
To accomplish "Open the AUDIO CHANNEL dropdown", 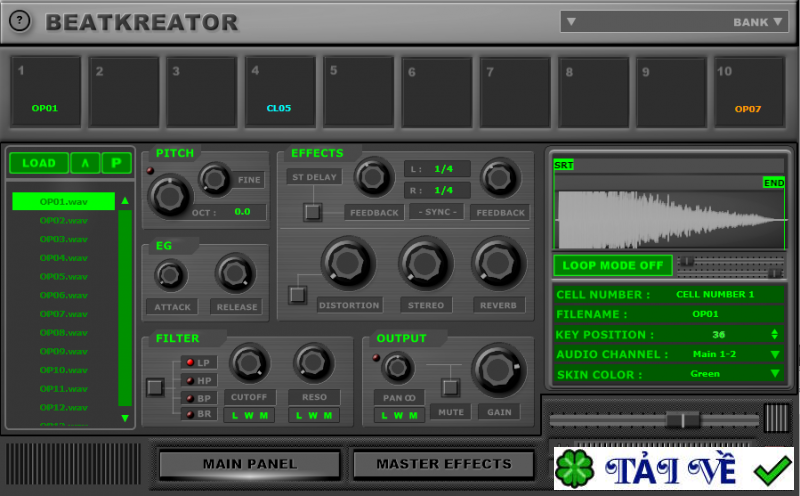I will [x=774, y=354].
